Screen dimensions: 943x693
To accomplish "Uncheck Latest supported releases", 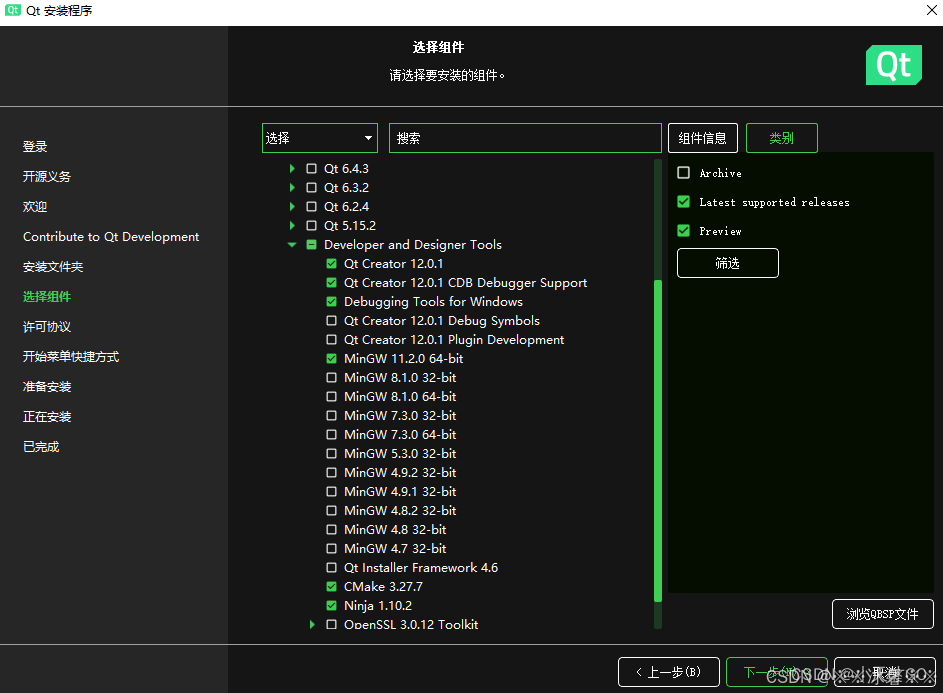I will (684, 202).
